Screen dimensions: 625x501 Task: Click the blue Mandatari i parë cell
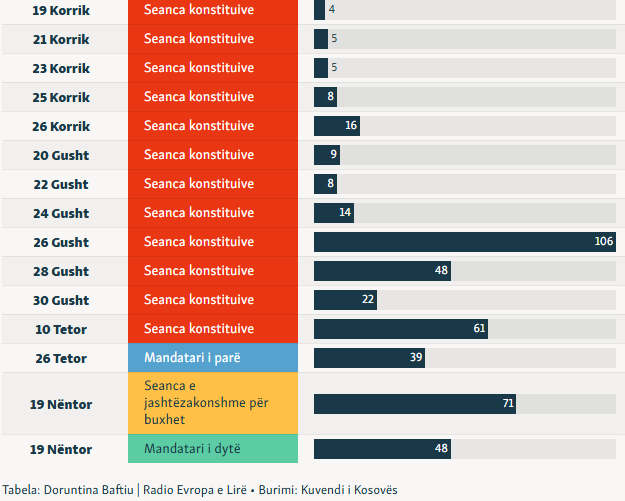point(213,358)
